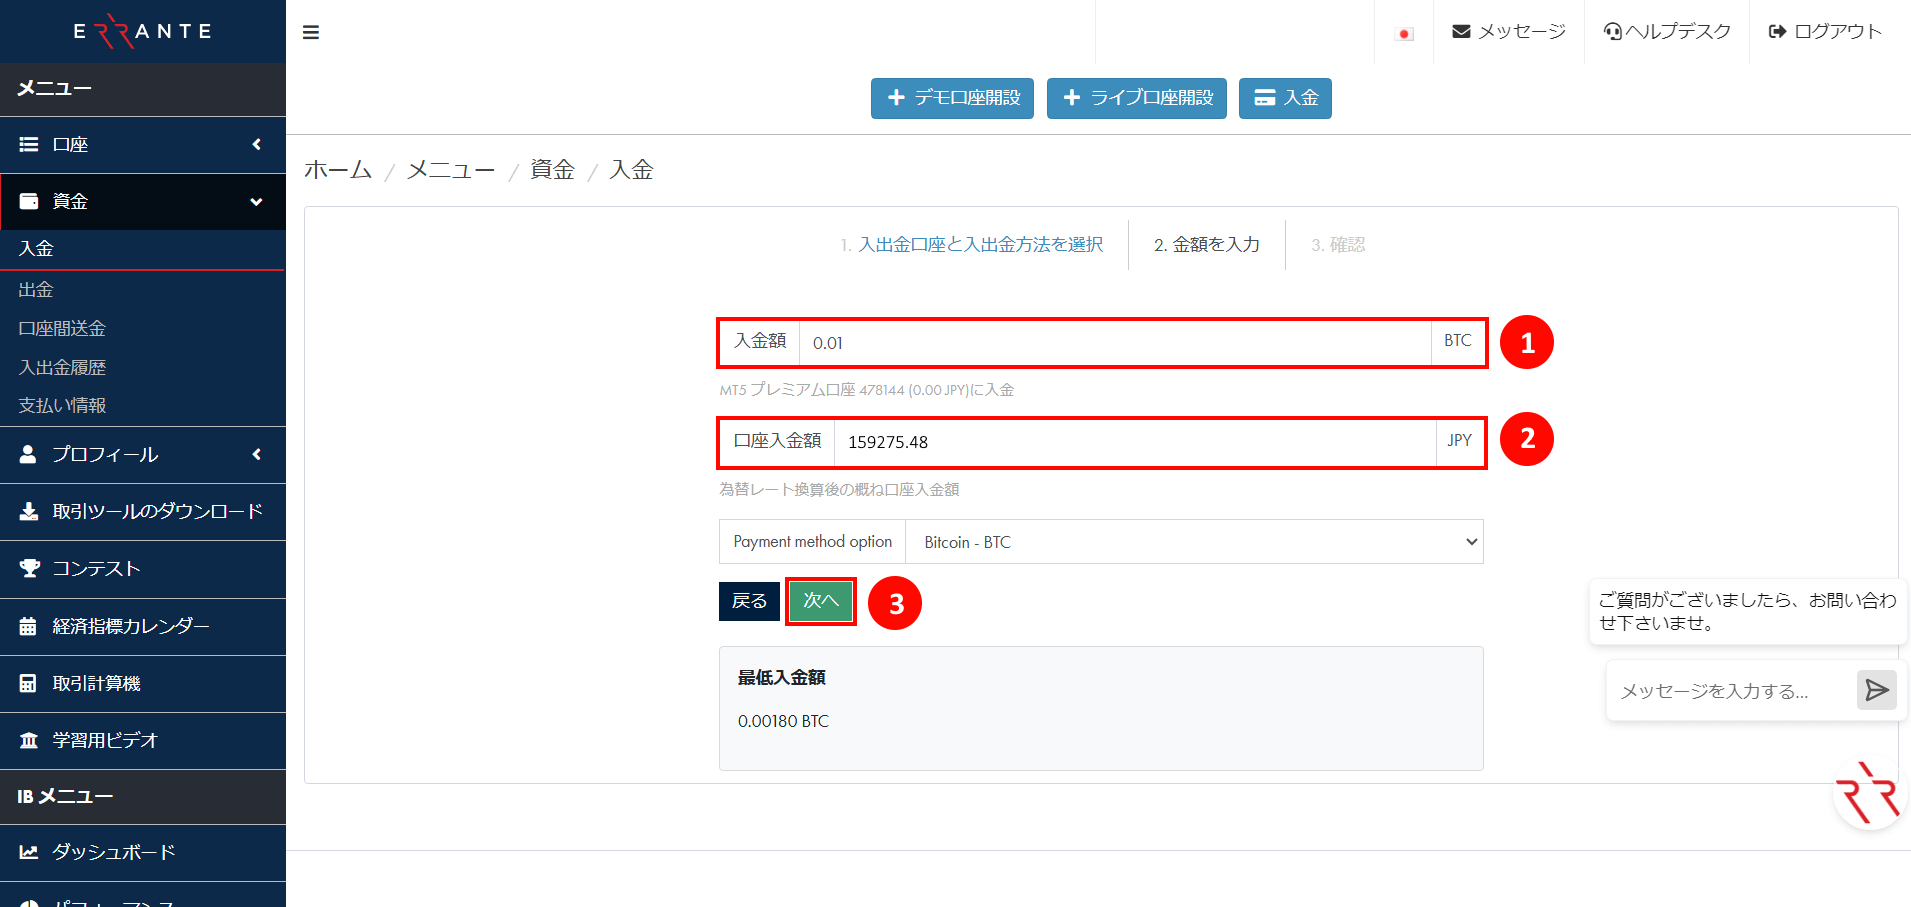This screenshot has height=907, width=1911.
Task: Open Payment method option dropdown
Action: [1193, 542]
